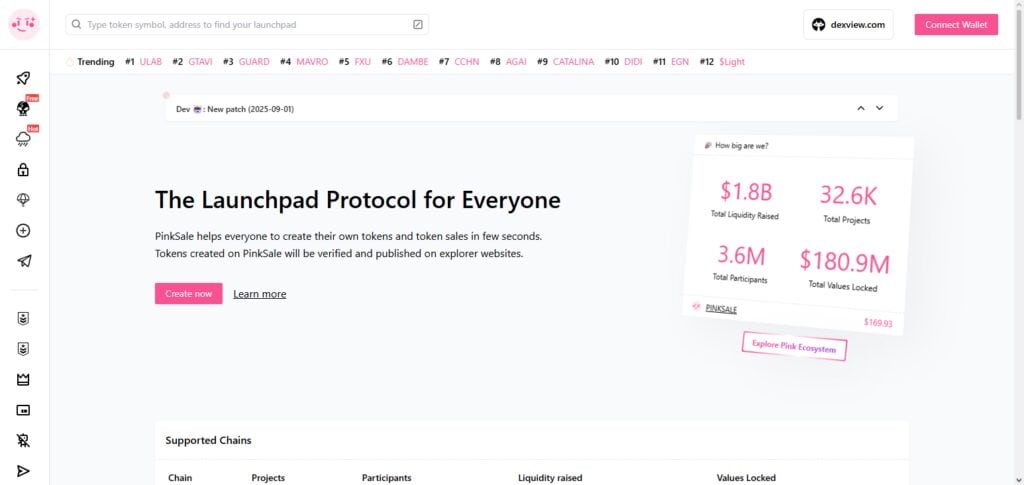Click the plus-circle sidebar icon
Screen dimensions: 1024x485
click(24, 230)
